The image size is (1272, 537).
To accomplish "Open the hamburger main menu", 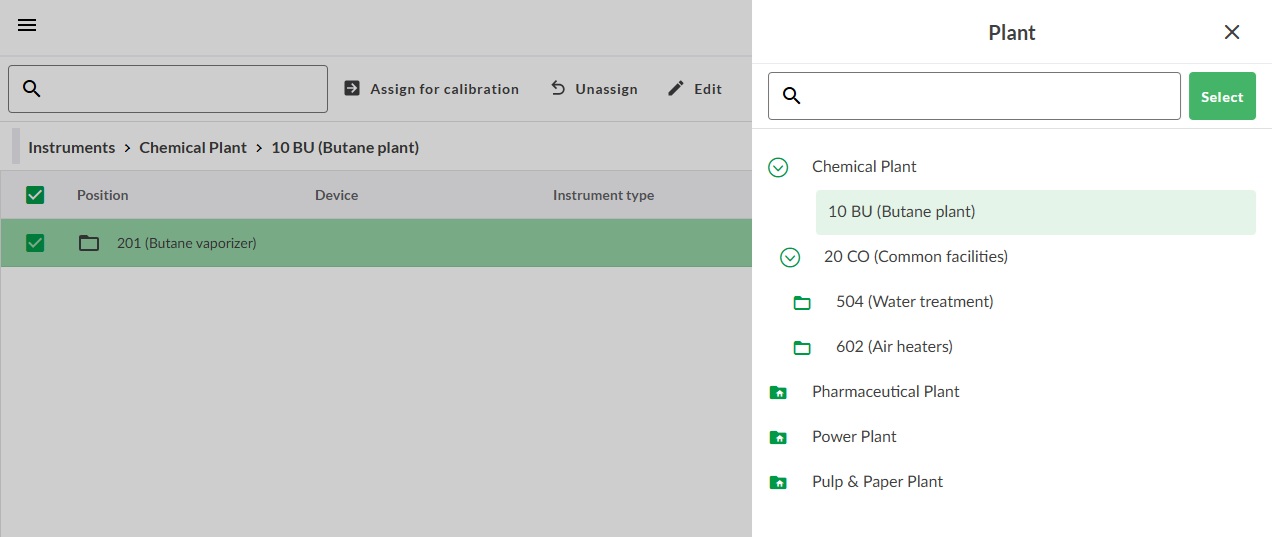I will pyautogui.click(x=27, y=26).
